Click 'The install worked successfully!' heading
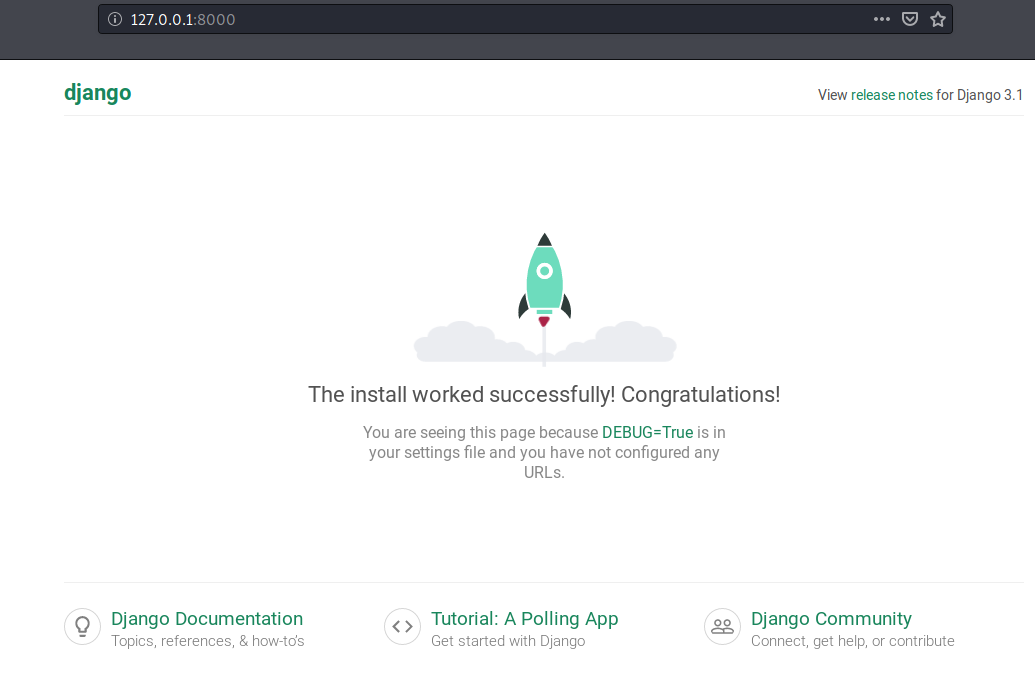This screenshot has height=675, width=1035. [544, 395]
